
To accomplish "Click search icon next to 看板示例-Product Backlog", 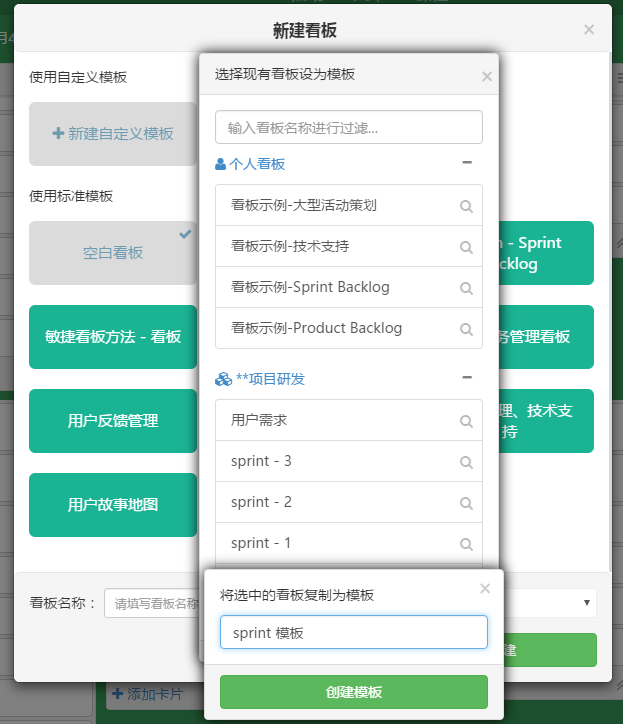I will 466,329.
